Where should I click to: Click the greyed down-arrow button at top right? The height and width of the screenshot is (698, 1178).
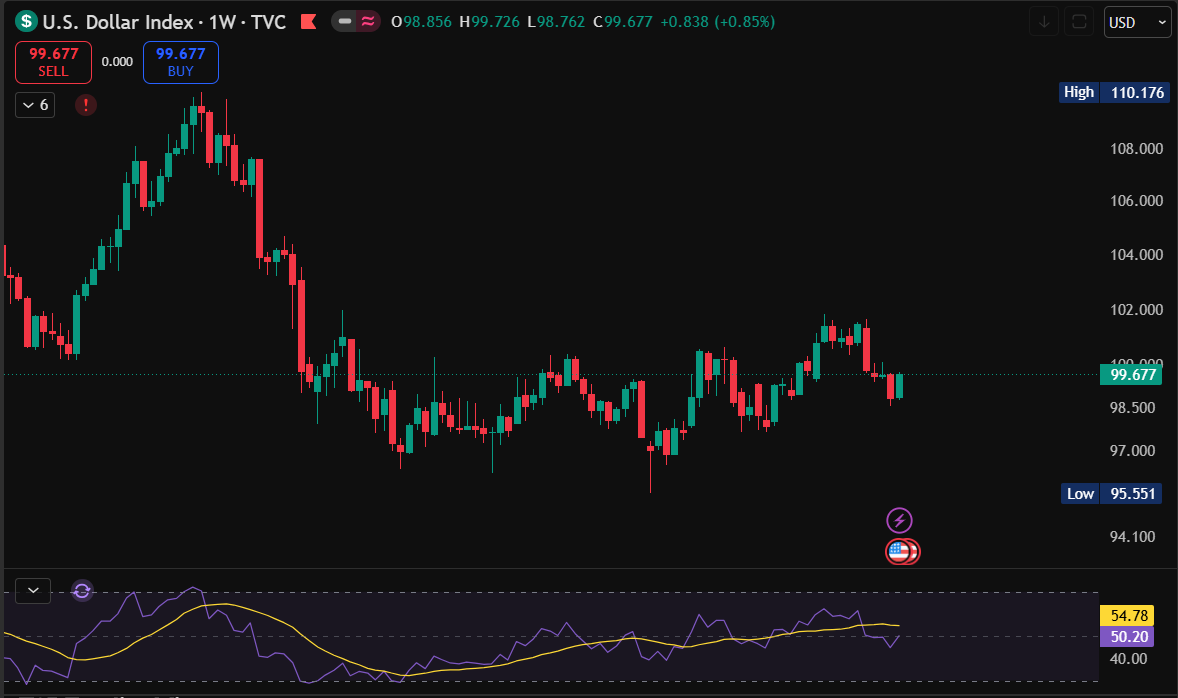[1044, 22]
